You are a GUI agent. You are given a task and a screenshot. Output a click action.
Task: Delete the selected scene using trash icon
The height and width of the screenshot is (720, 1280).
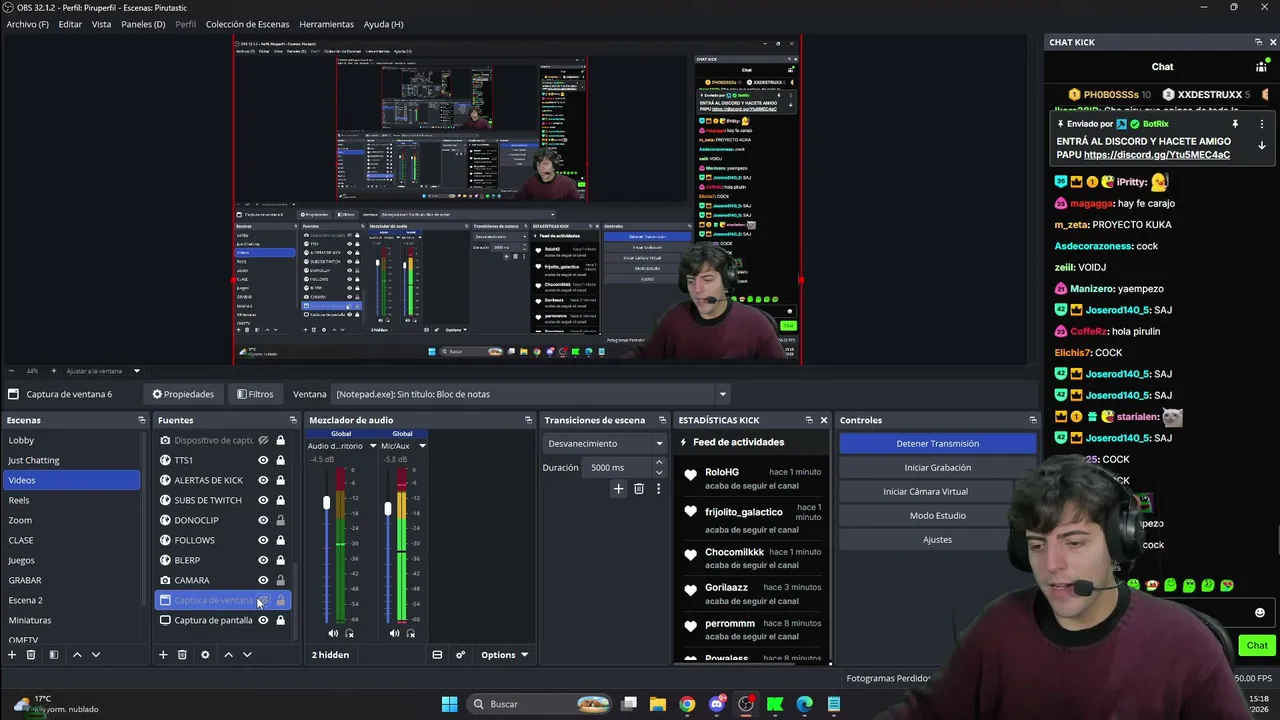(31, 655)
